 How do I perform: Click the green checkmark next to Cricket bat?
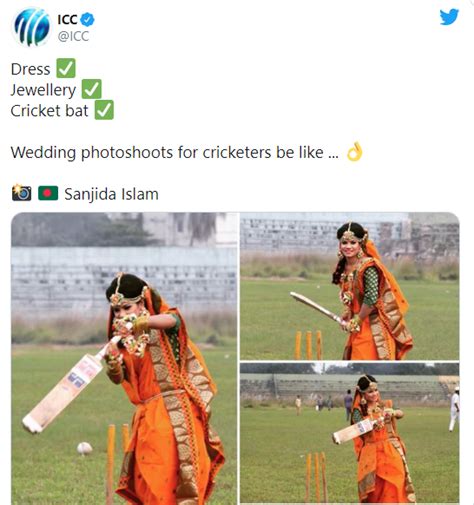pos(104,110)
